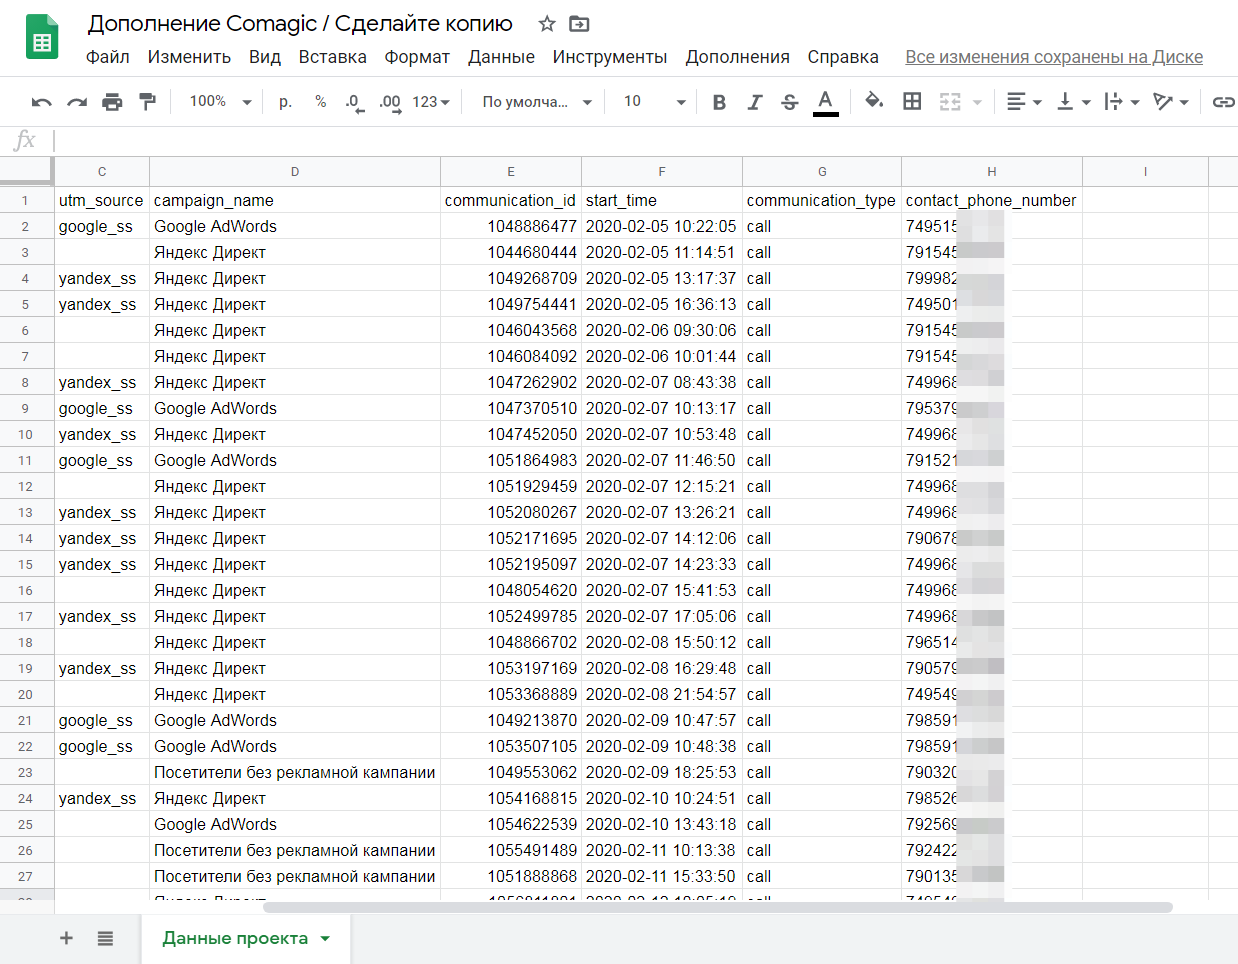Open the Вставка menu
1238x964 pixels.
(332, 57)
